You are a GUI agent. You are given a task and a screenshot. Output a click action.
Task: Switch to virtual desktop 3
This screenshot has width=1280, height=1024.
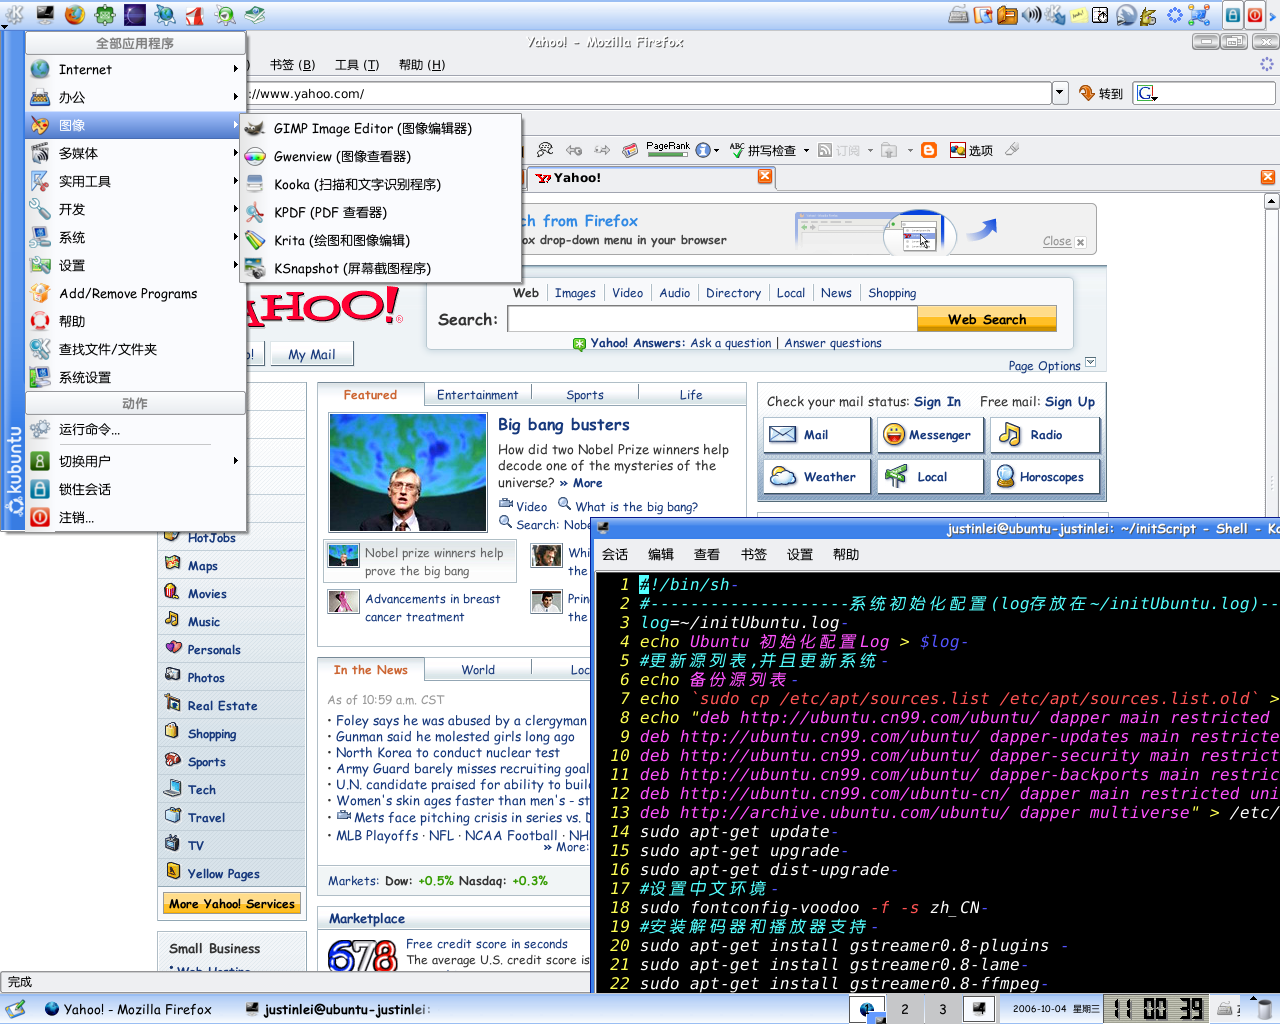(942, 1009)
